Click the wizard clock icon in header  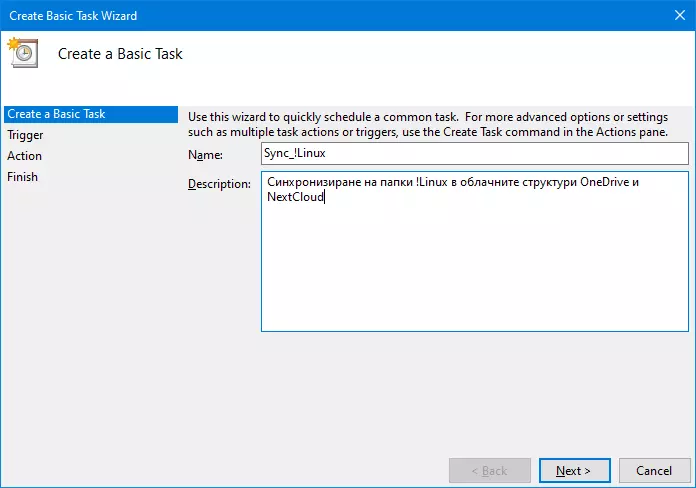pos(24,54)
